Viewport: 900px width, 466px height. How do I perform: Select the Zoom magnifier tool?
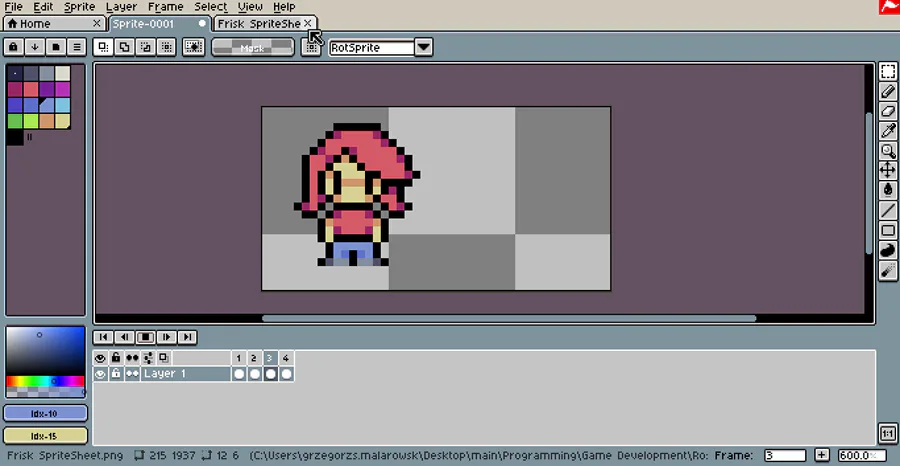pos(888,151)
